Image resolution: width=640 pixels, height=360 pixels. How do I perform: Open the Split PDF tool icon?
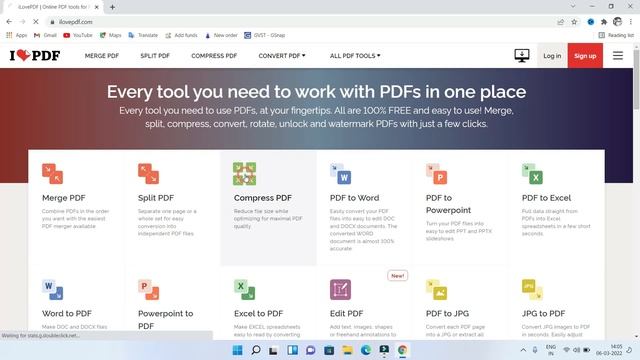[148, 174]
